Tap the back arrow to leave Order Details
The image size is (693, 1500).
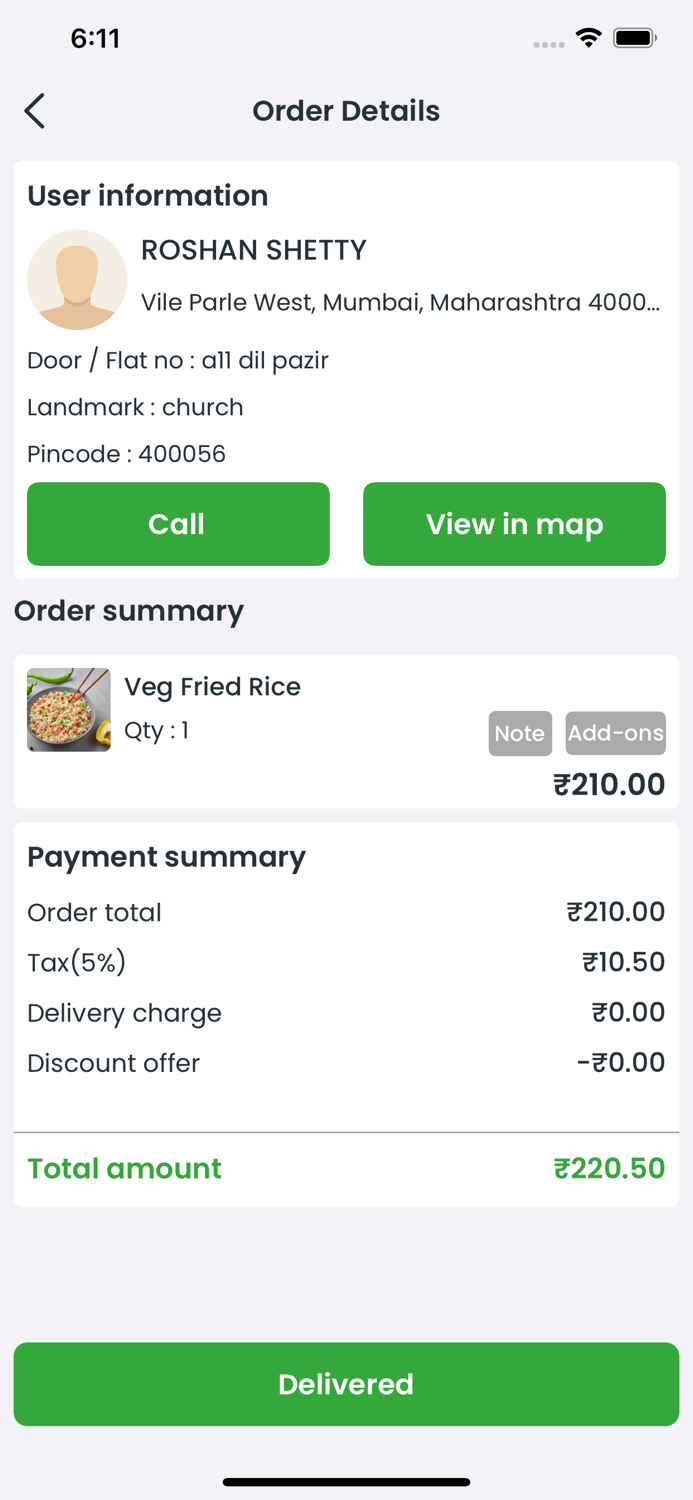(x=34, y=111)
